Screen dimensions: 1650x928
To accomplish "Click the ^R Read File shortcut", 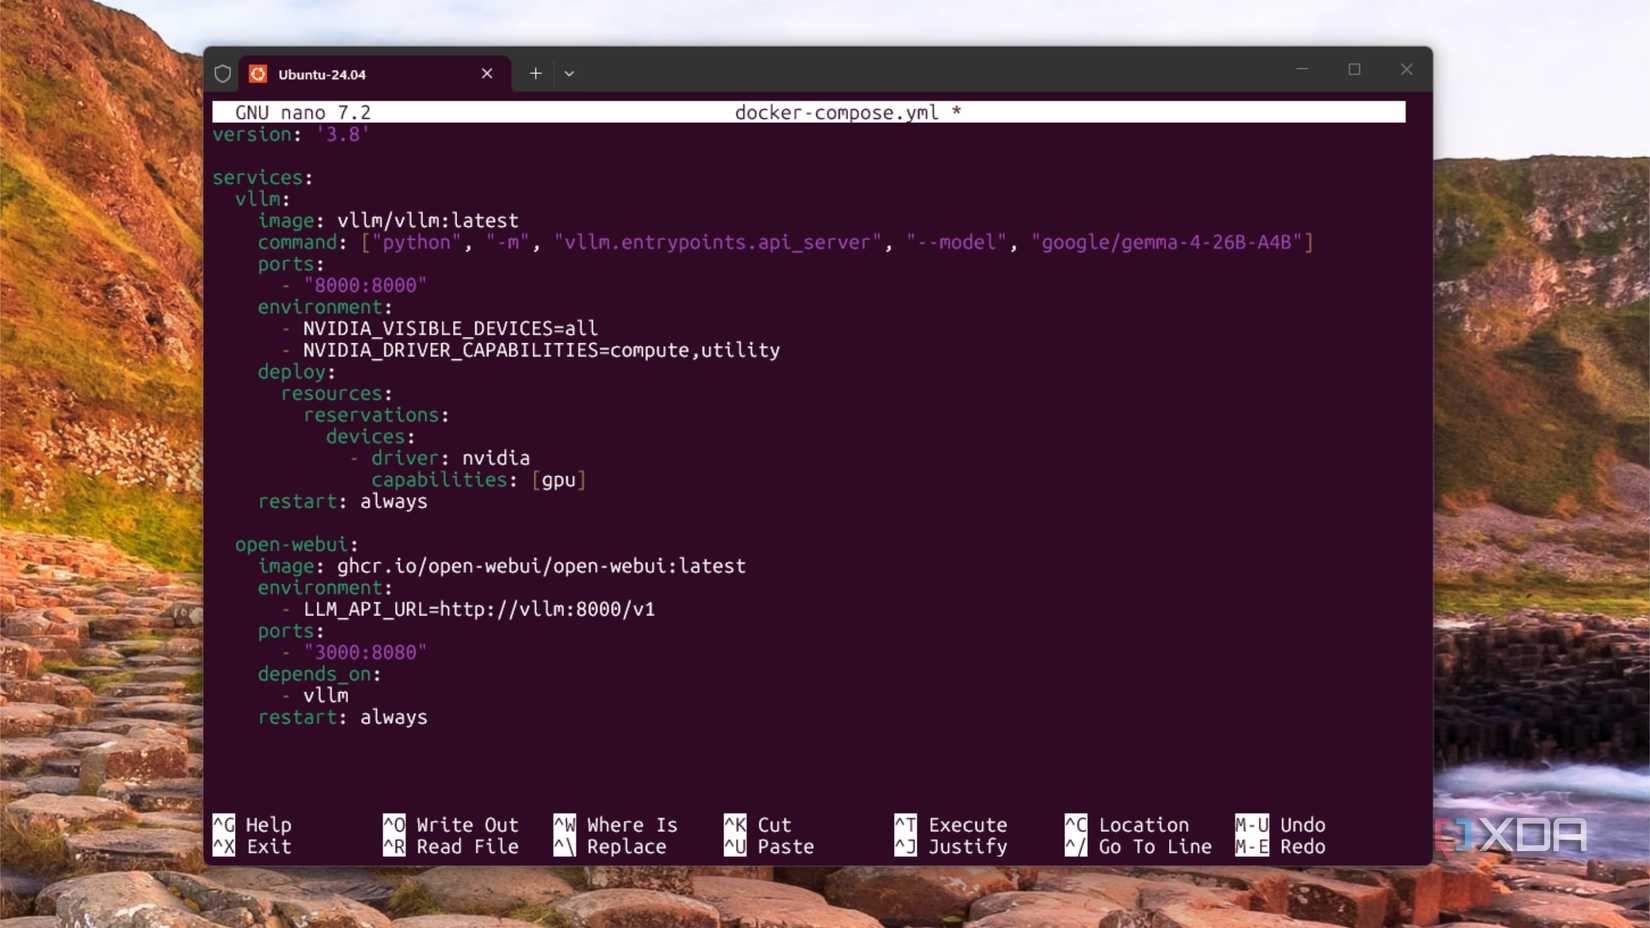I will (451, 847).
